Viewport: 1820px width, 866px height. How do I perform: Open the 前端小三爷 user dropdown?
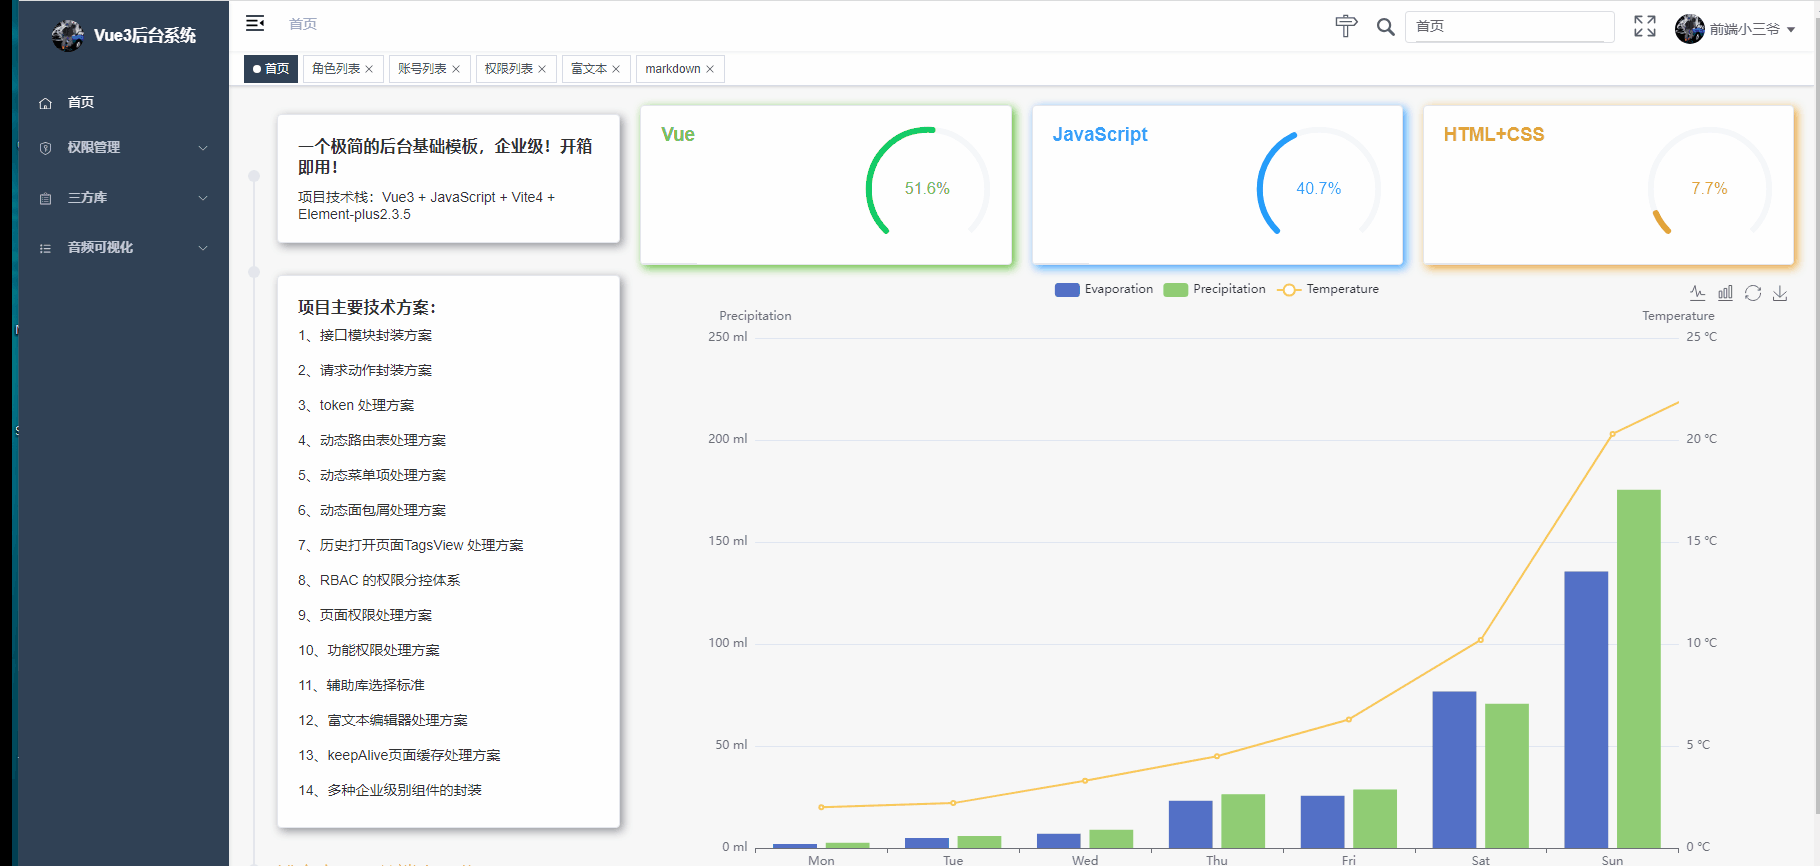tap(1735, 29)
